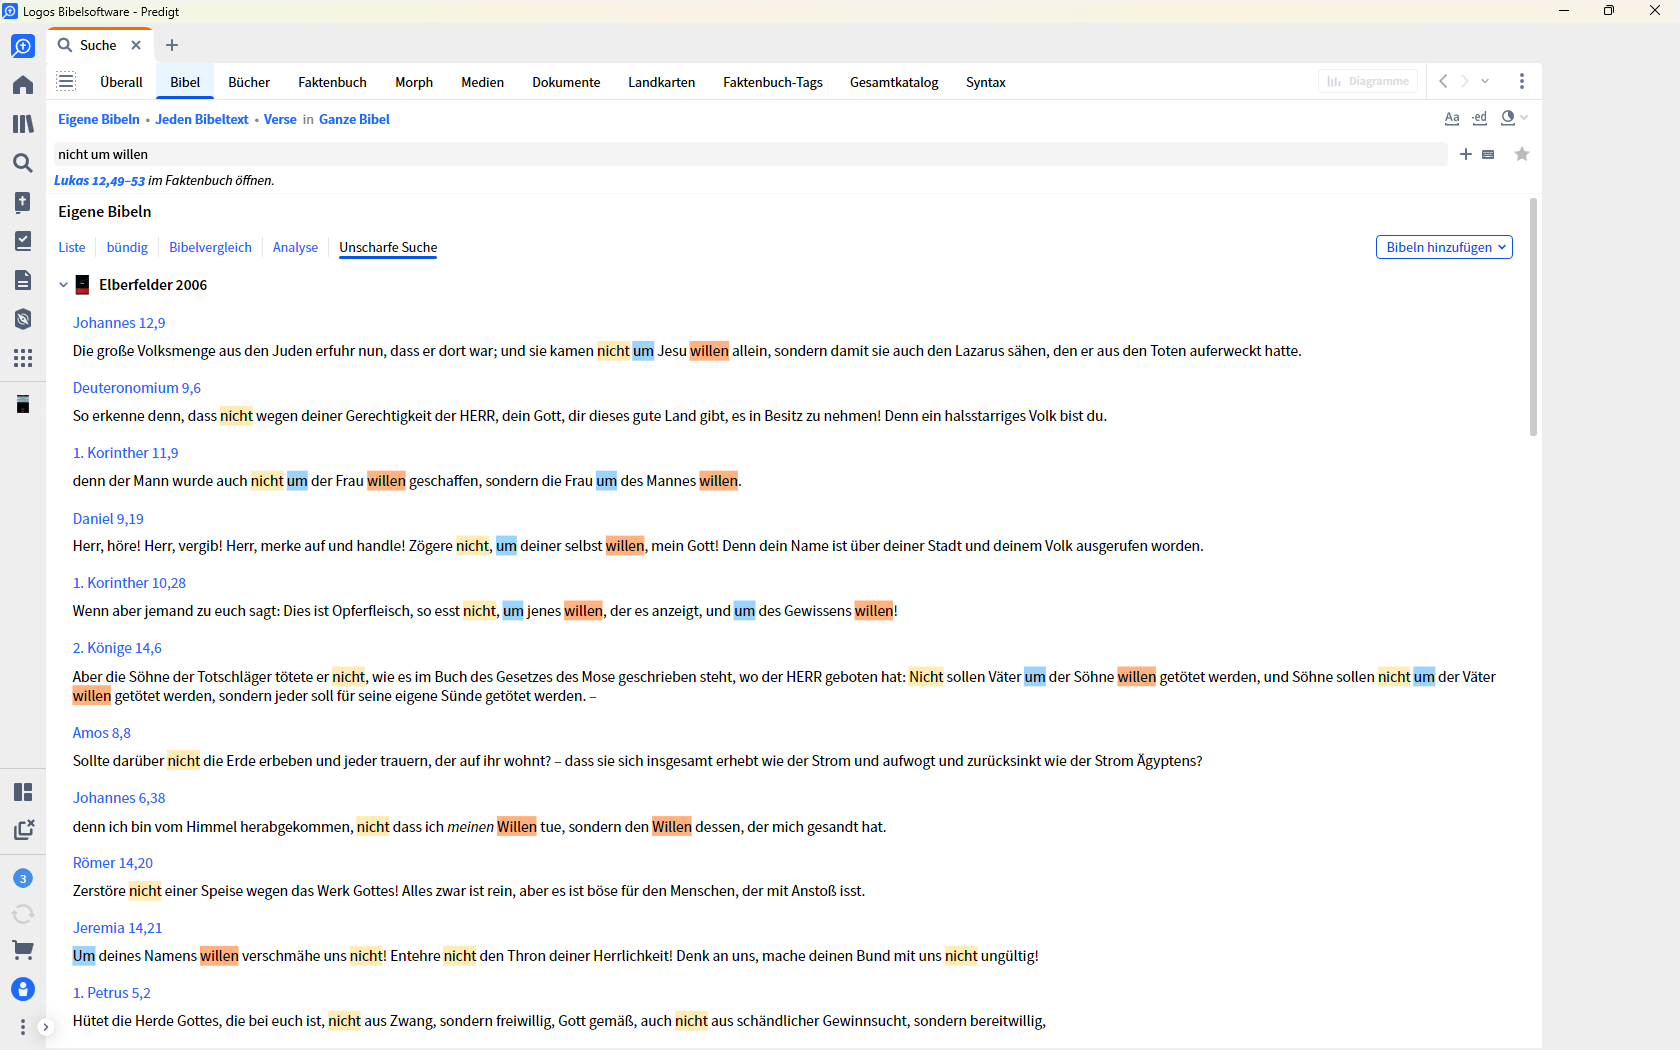Open the Jeden Bibeltext field selector

pyautogui.click(x=202, y=119)
